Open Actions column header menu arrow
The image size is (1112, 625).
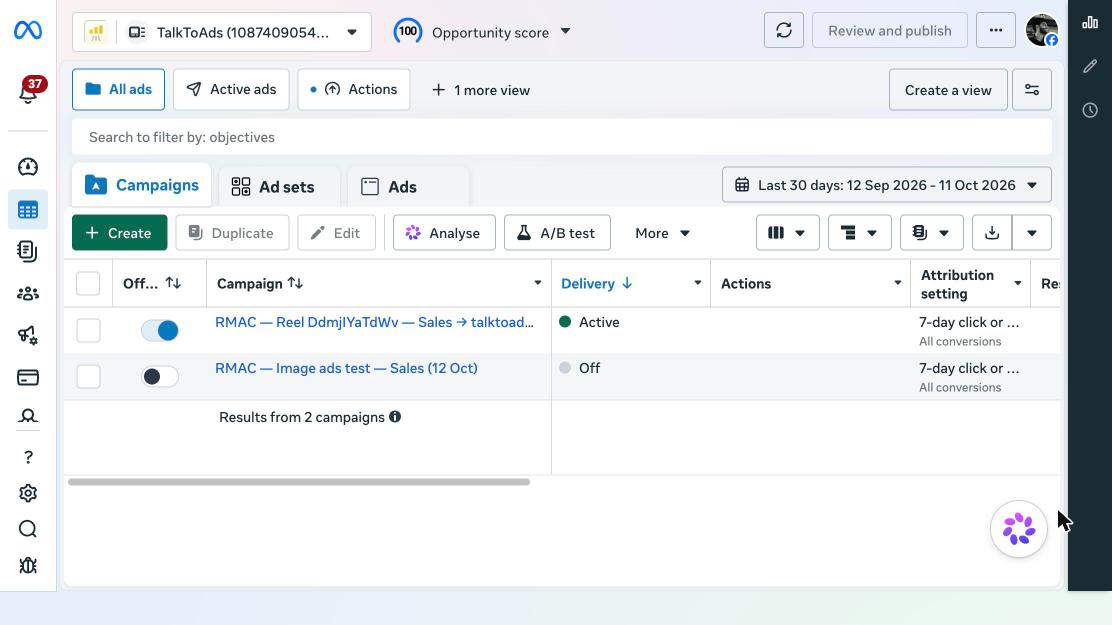pyautogui.click(x=898, y=283)
